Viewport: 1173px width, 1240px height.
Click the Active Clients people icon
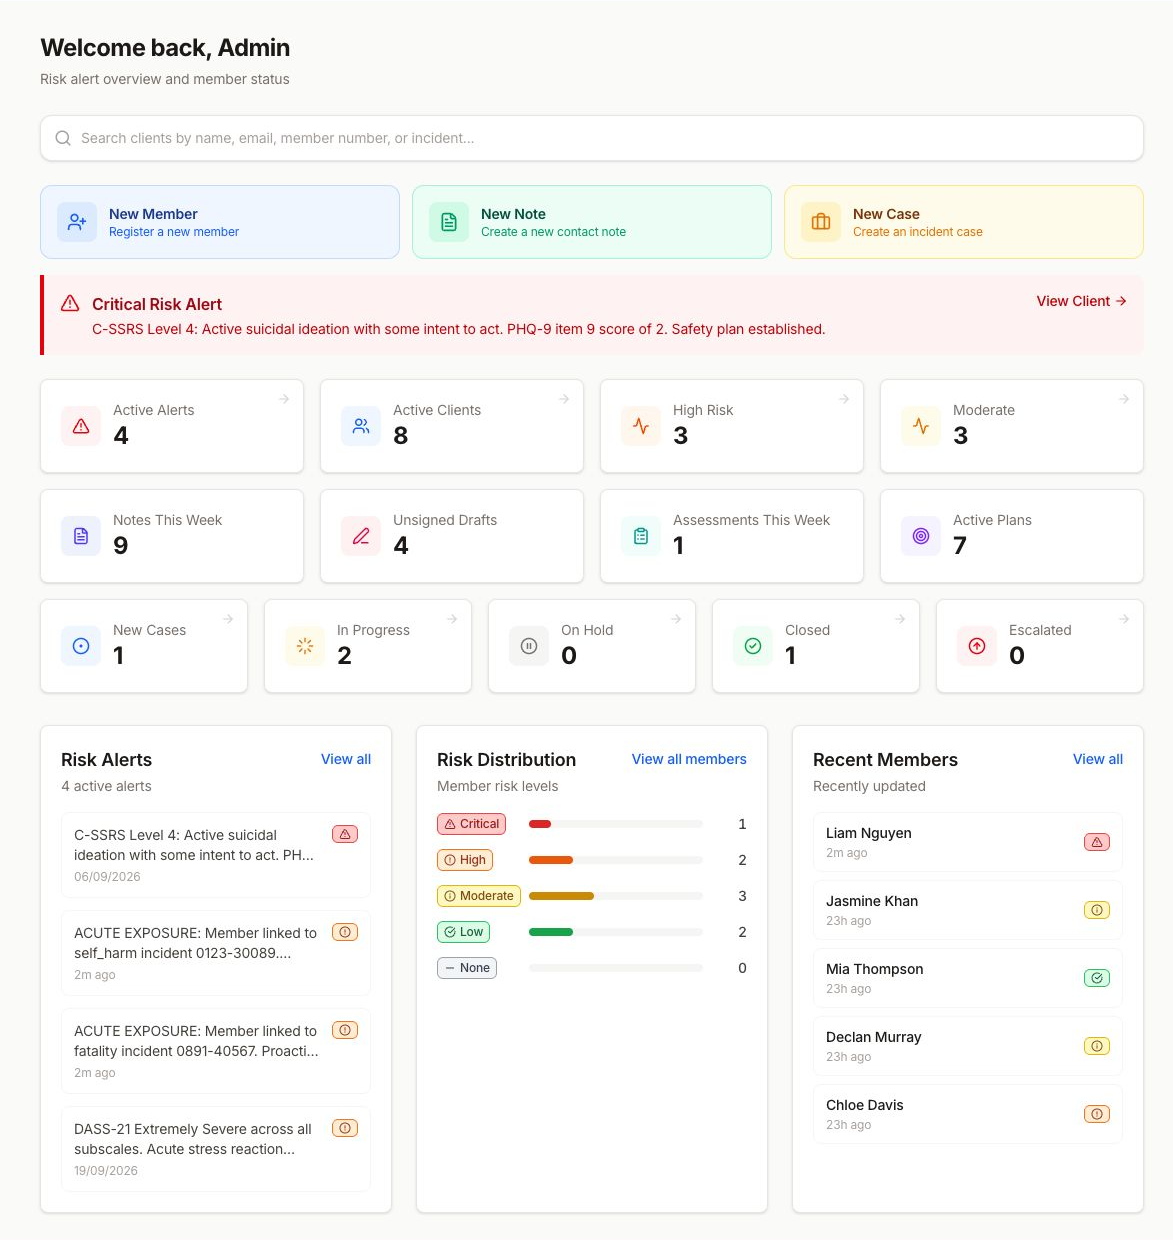click(361, 426)
